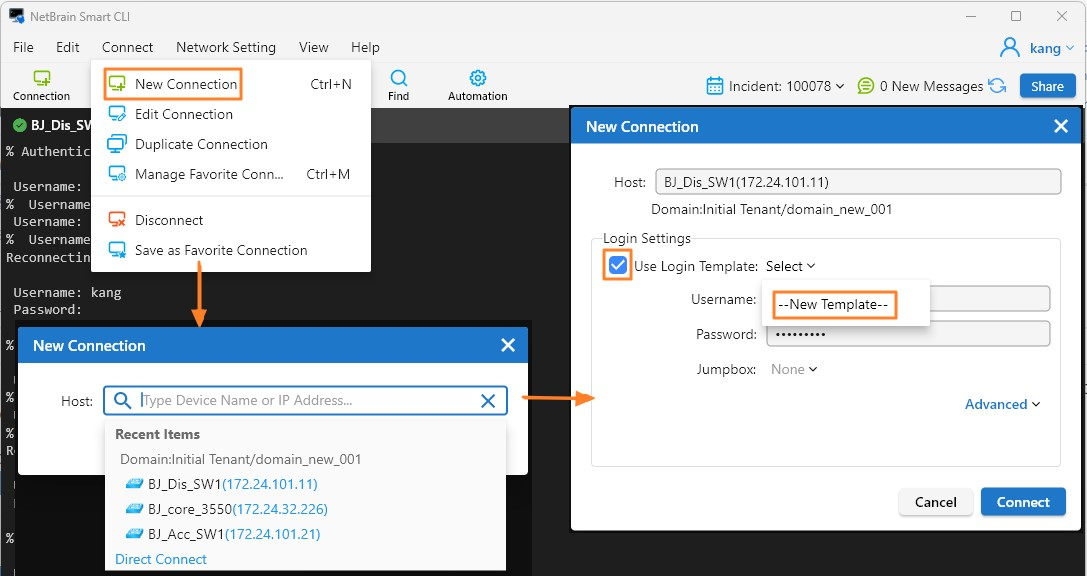Select BJ_core_3550 from Recent Items
The width and height of the screenshot is (1087, 576).
click(x=237, y=509)
